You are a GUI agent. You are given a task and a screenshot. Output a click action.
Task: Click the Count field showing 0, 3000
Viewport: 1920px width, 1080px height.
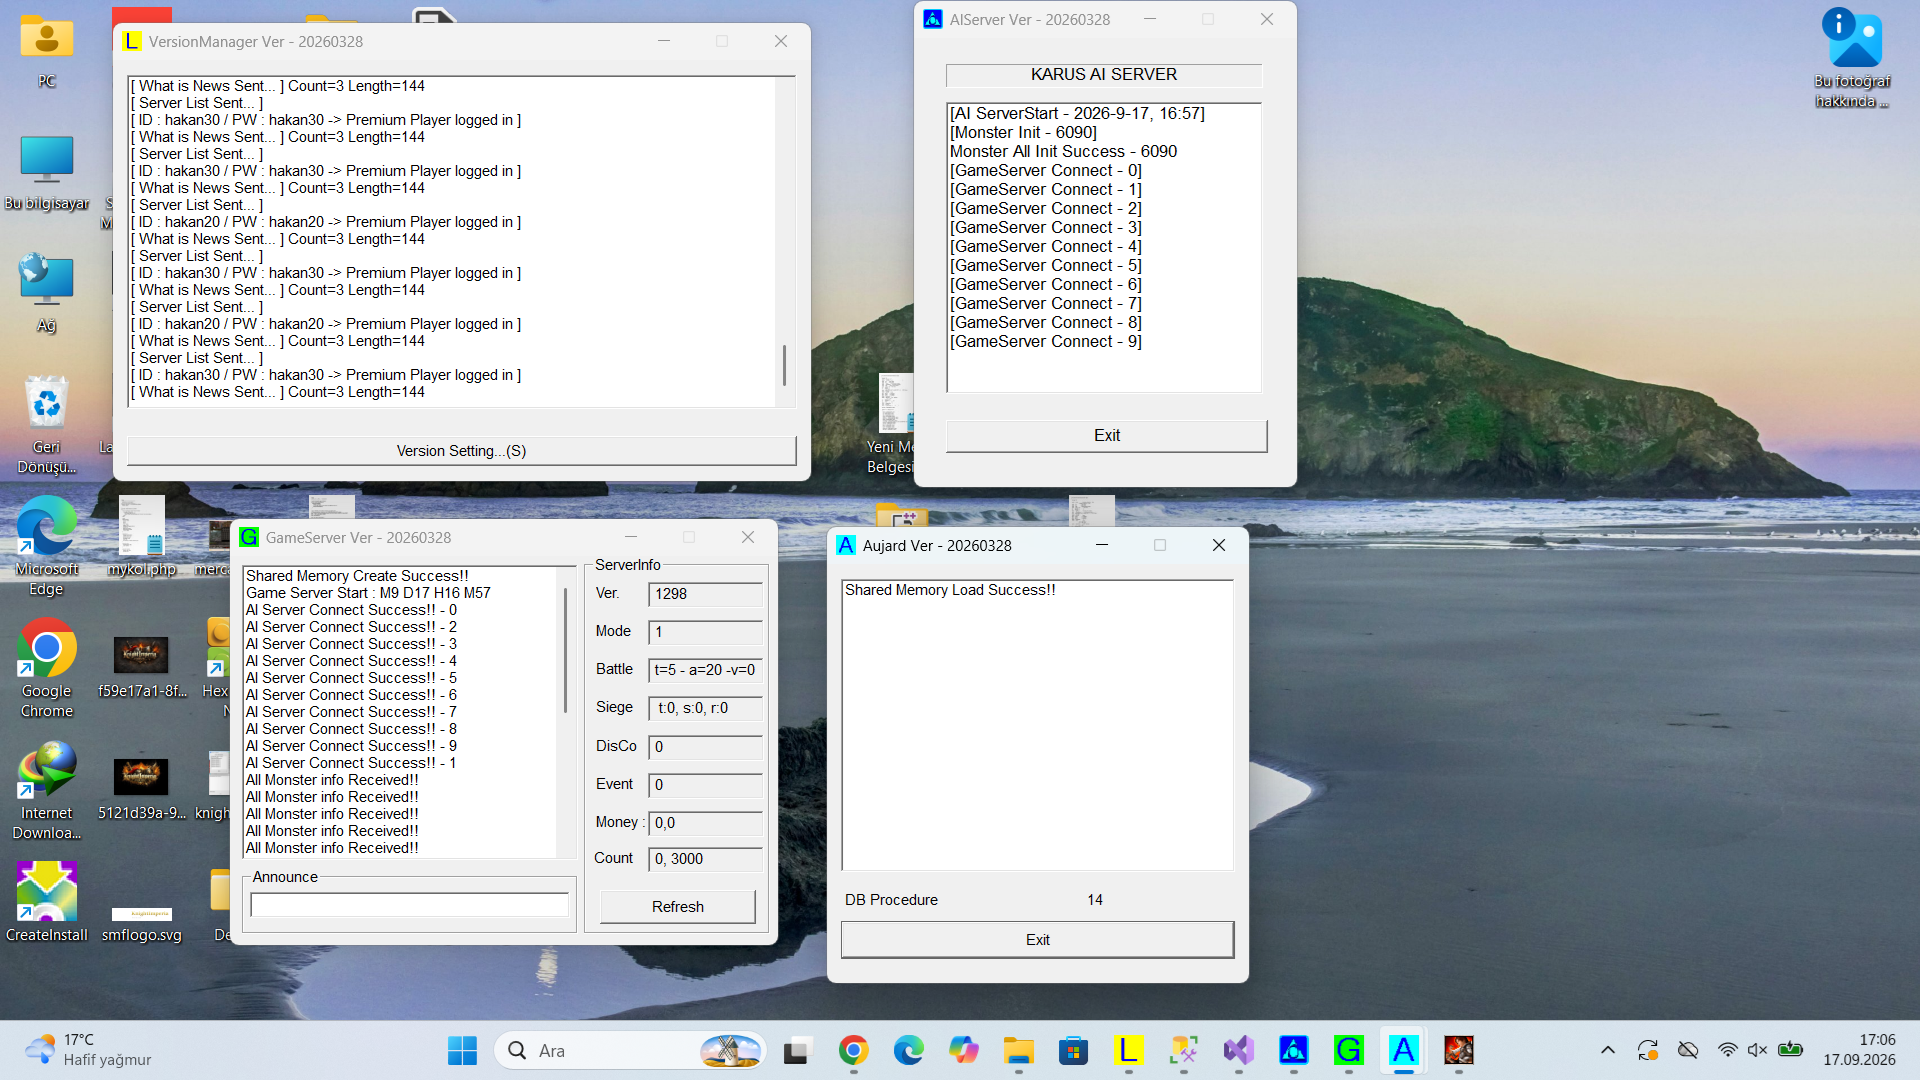[x=705, y=859]
